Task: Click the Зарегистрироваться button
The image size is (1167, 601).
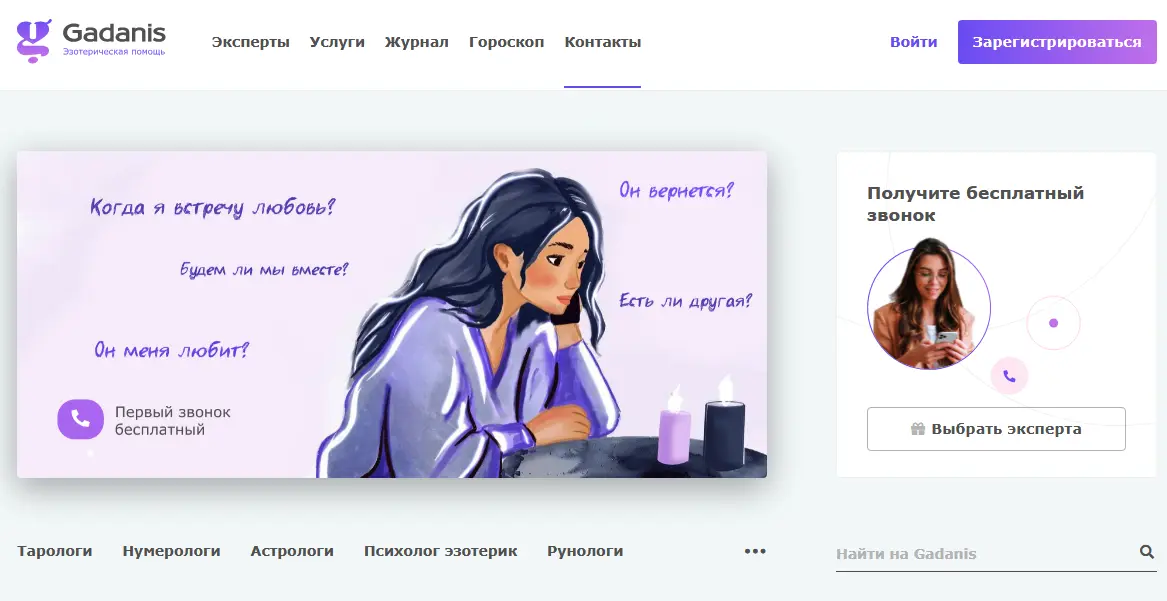Action: [1057, 42]
